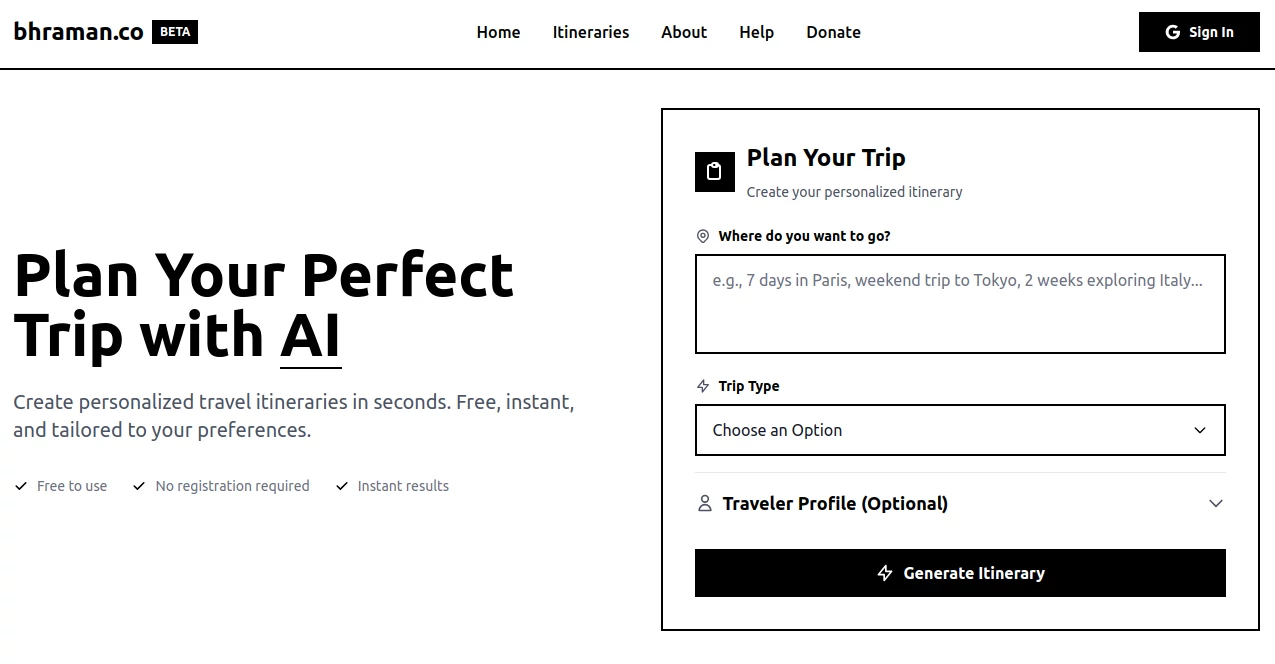Focus the Where do you want to go field
Viewport: 1275px width, 664px height.
(960, 304)
